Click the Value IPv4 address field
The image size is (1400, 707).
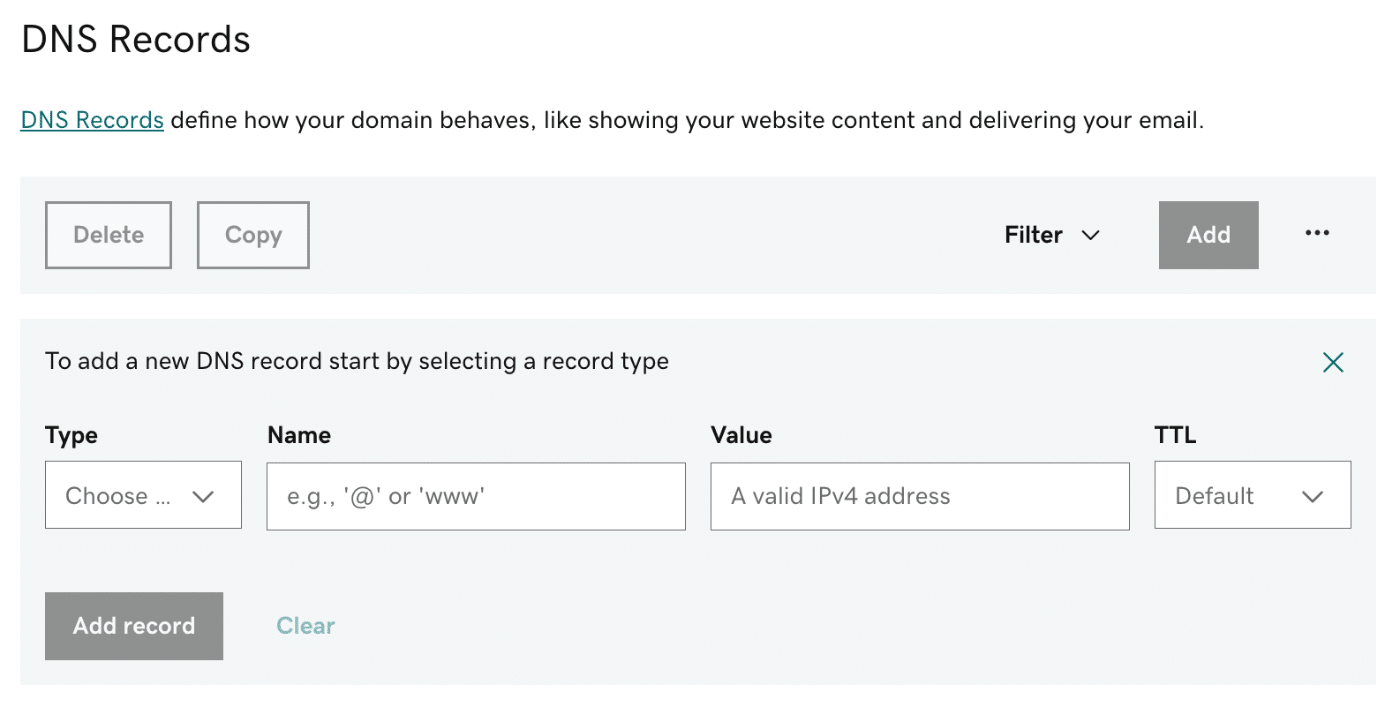tap(919, 495)
